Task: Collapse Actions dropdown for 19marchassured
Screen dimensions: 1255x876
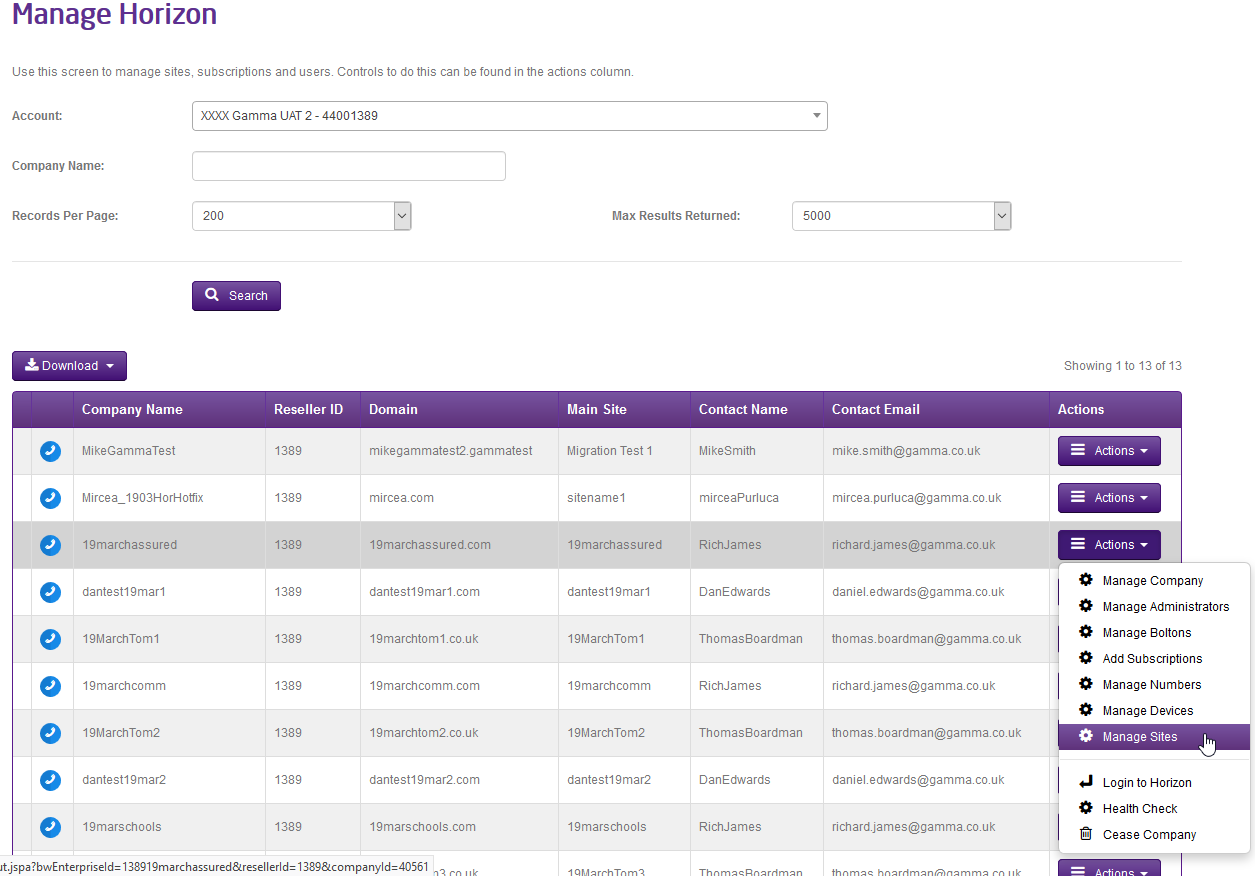Action: [1109, 545]
